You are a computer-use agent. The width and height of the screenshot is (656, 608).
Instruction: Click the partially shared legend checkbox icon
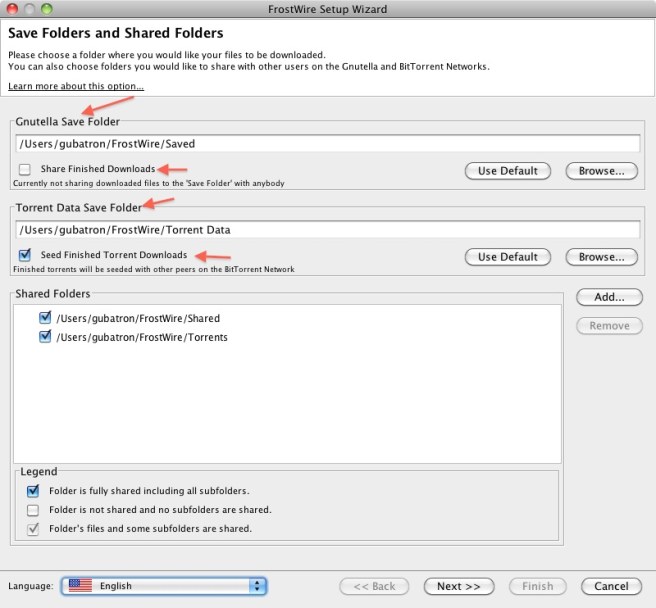click(33, 528)
